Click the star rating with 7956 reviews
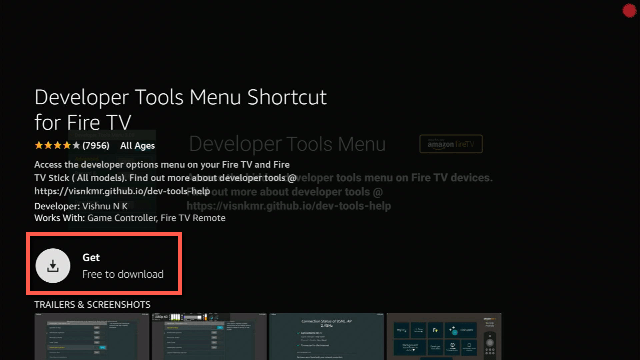This screenshot has width=640, height=360. pyautogui.click(x=72, y=146)
